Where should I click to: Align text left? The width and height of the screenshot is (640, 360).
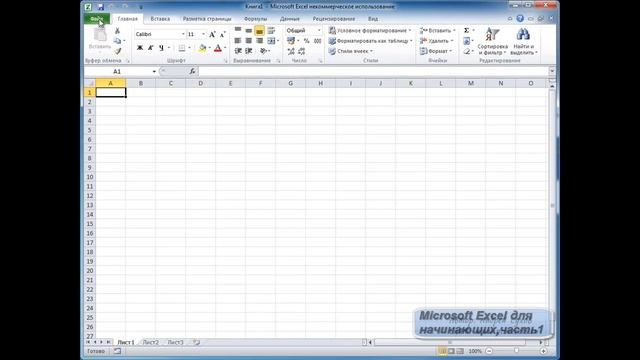pos(238,41)
